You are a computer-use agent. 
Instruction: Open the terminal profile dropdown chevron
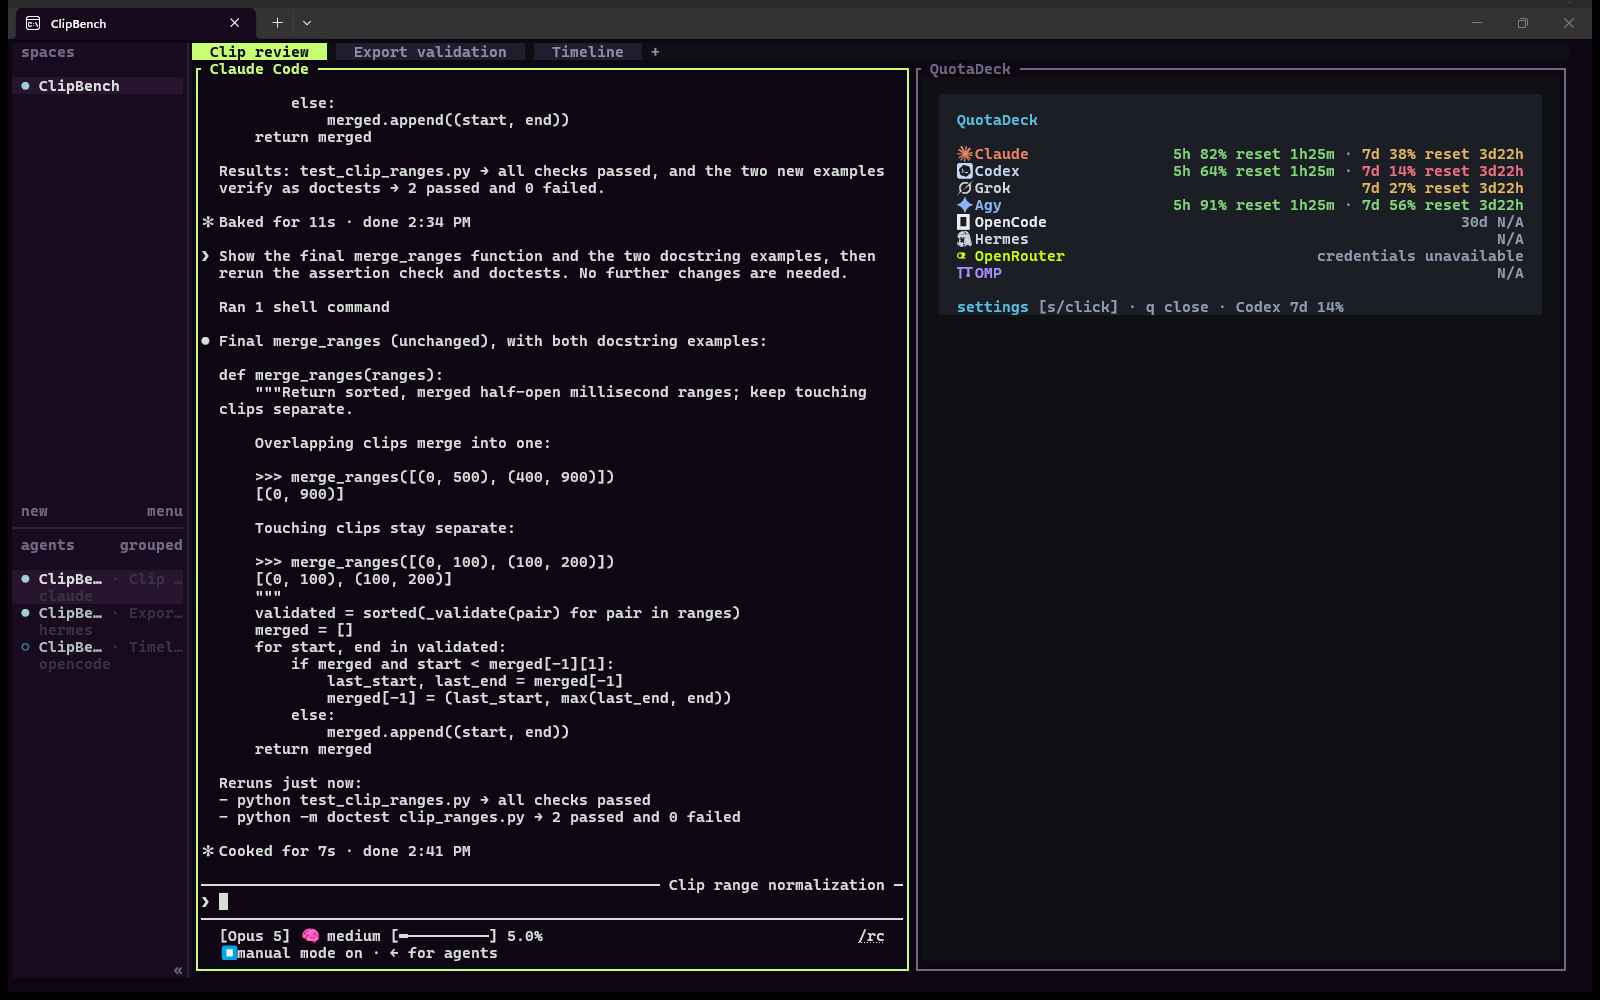[x=307, y=23]
